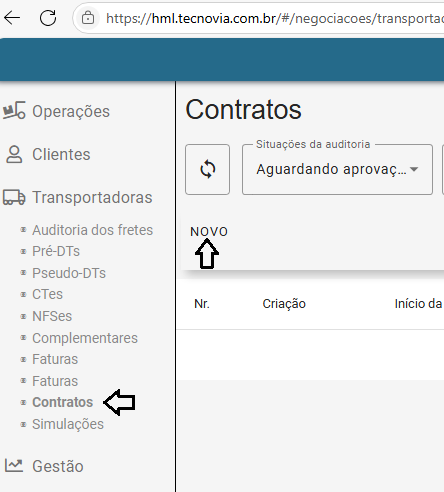This screenshot has width=444, height=492.
Task: Go to Pseudo-DTs in the sidebar
Action: 69,273
